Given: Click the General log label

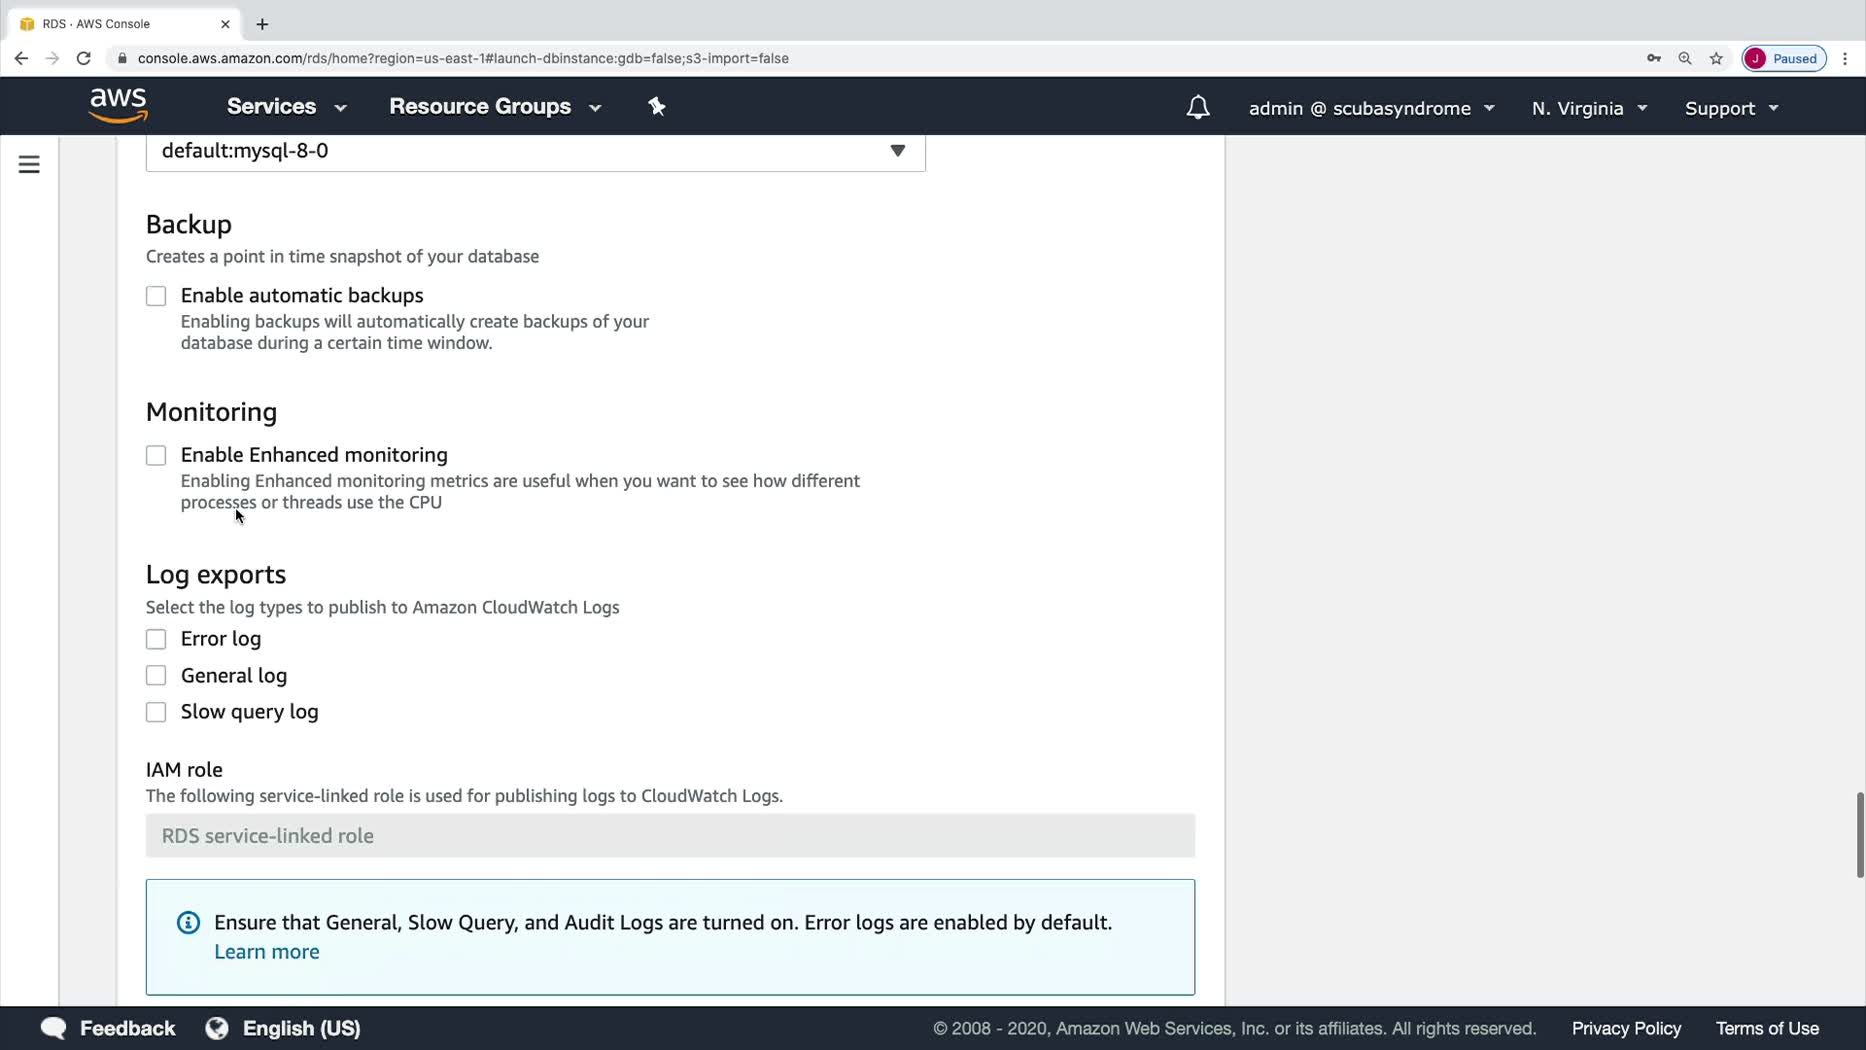Looking at the screenshot, I should [x=234, y=676].
